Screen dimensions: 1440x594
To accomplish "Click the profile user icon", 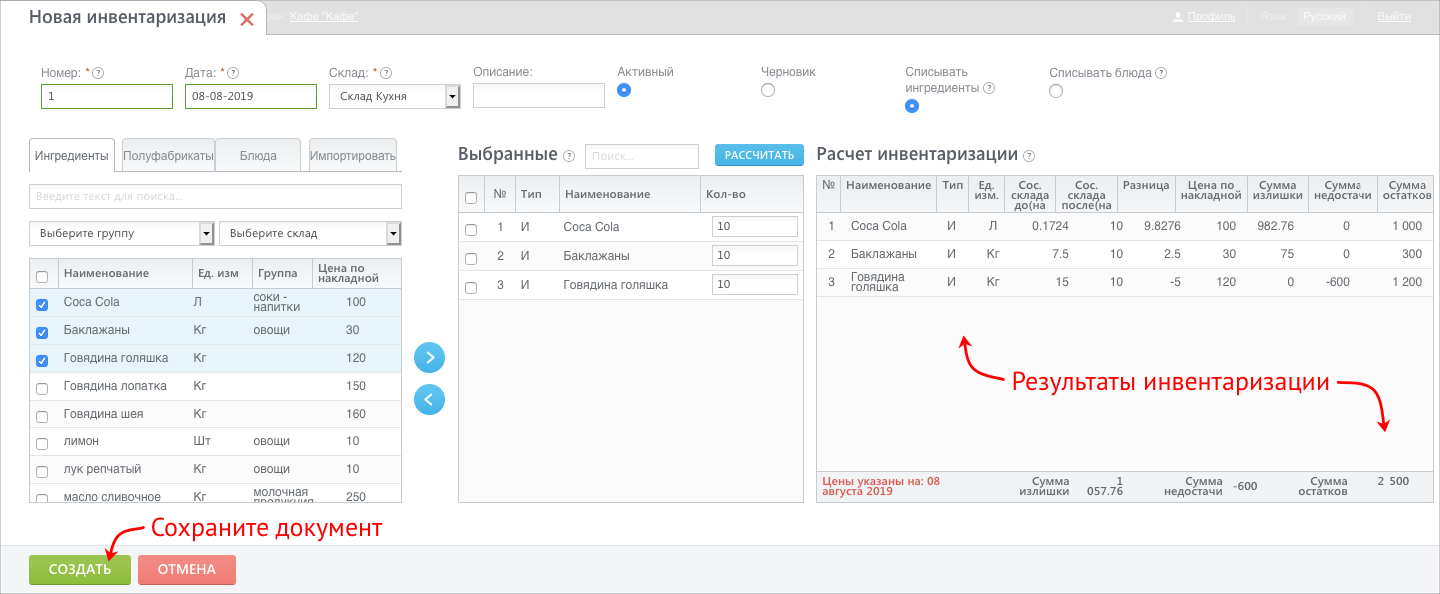I will [x=1178, y=17].
